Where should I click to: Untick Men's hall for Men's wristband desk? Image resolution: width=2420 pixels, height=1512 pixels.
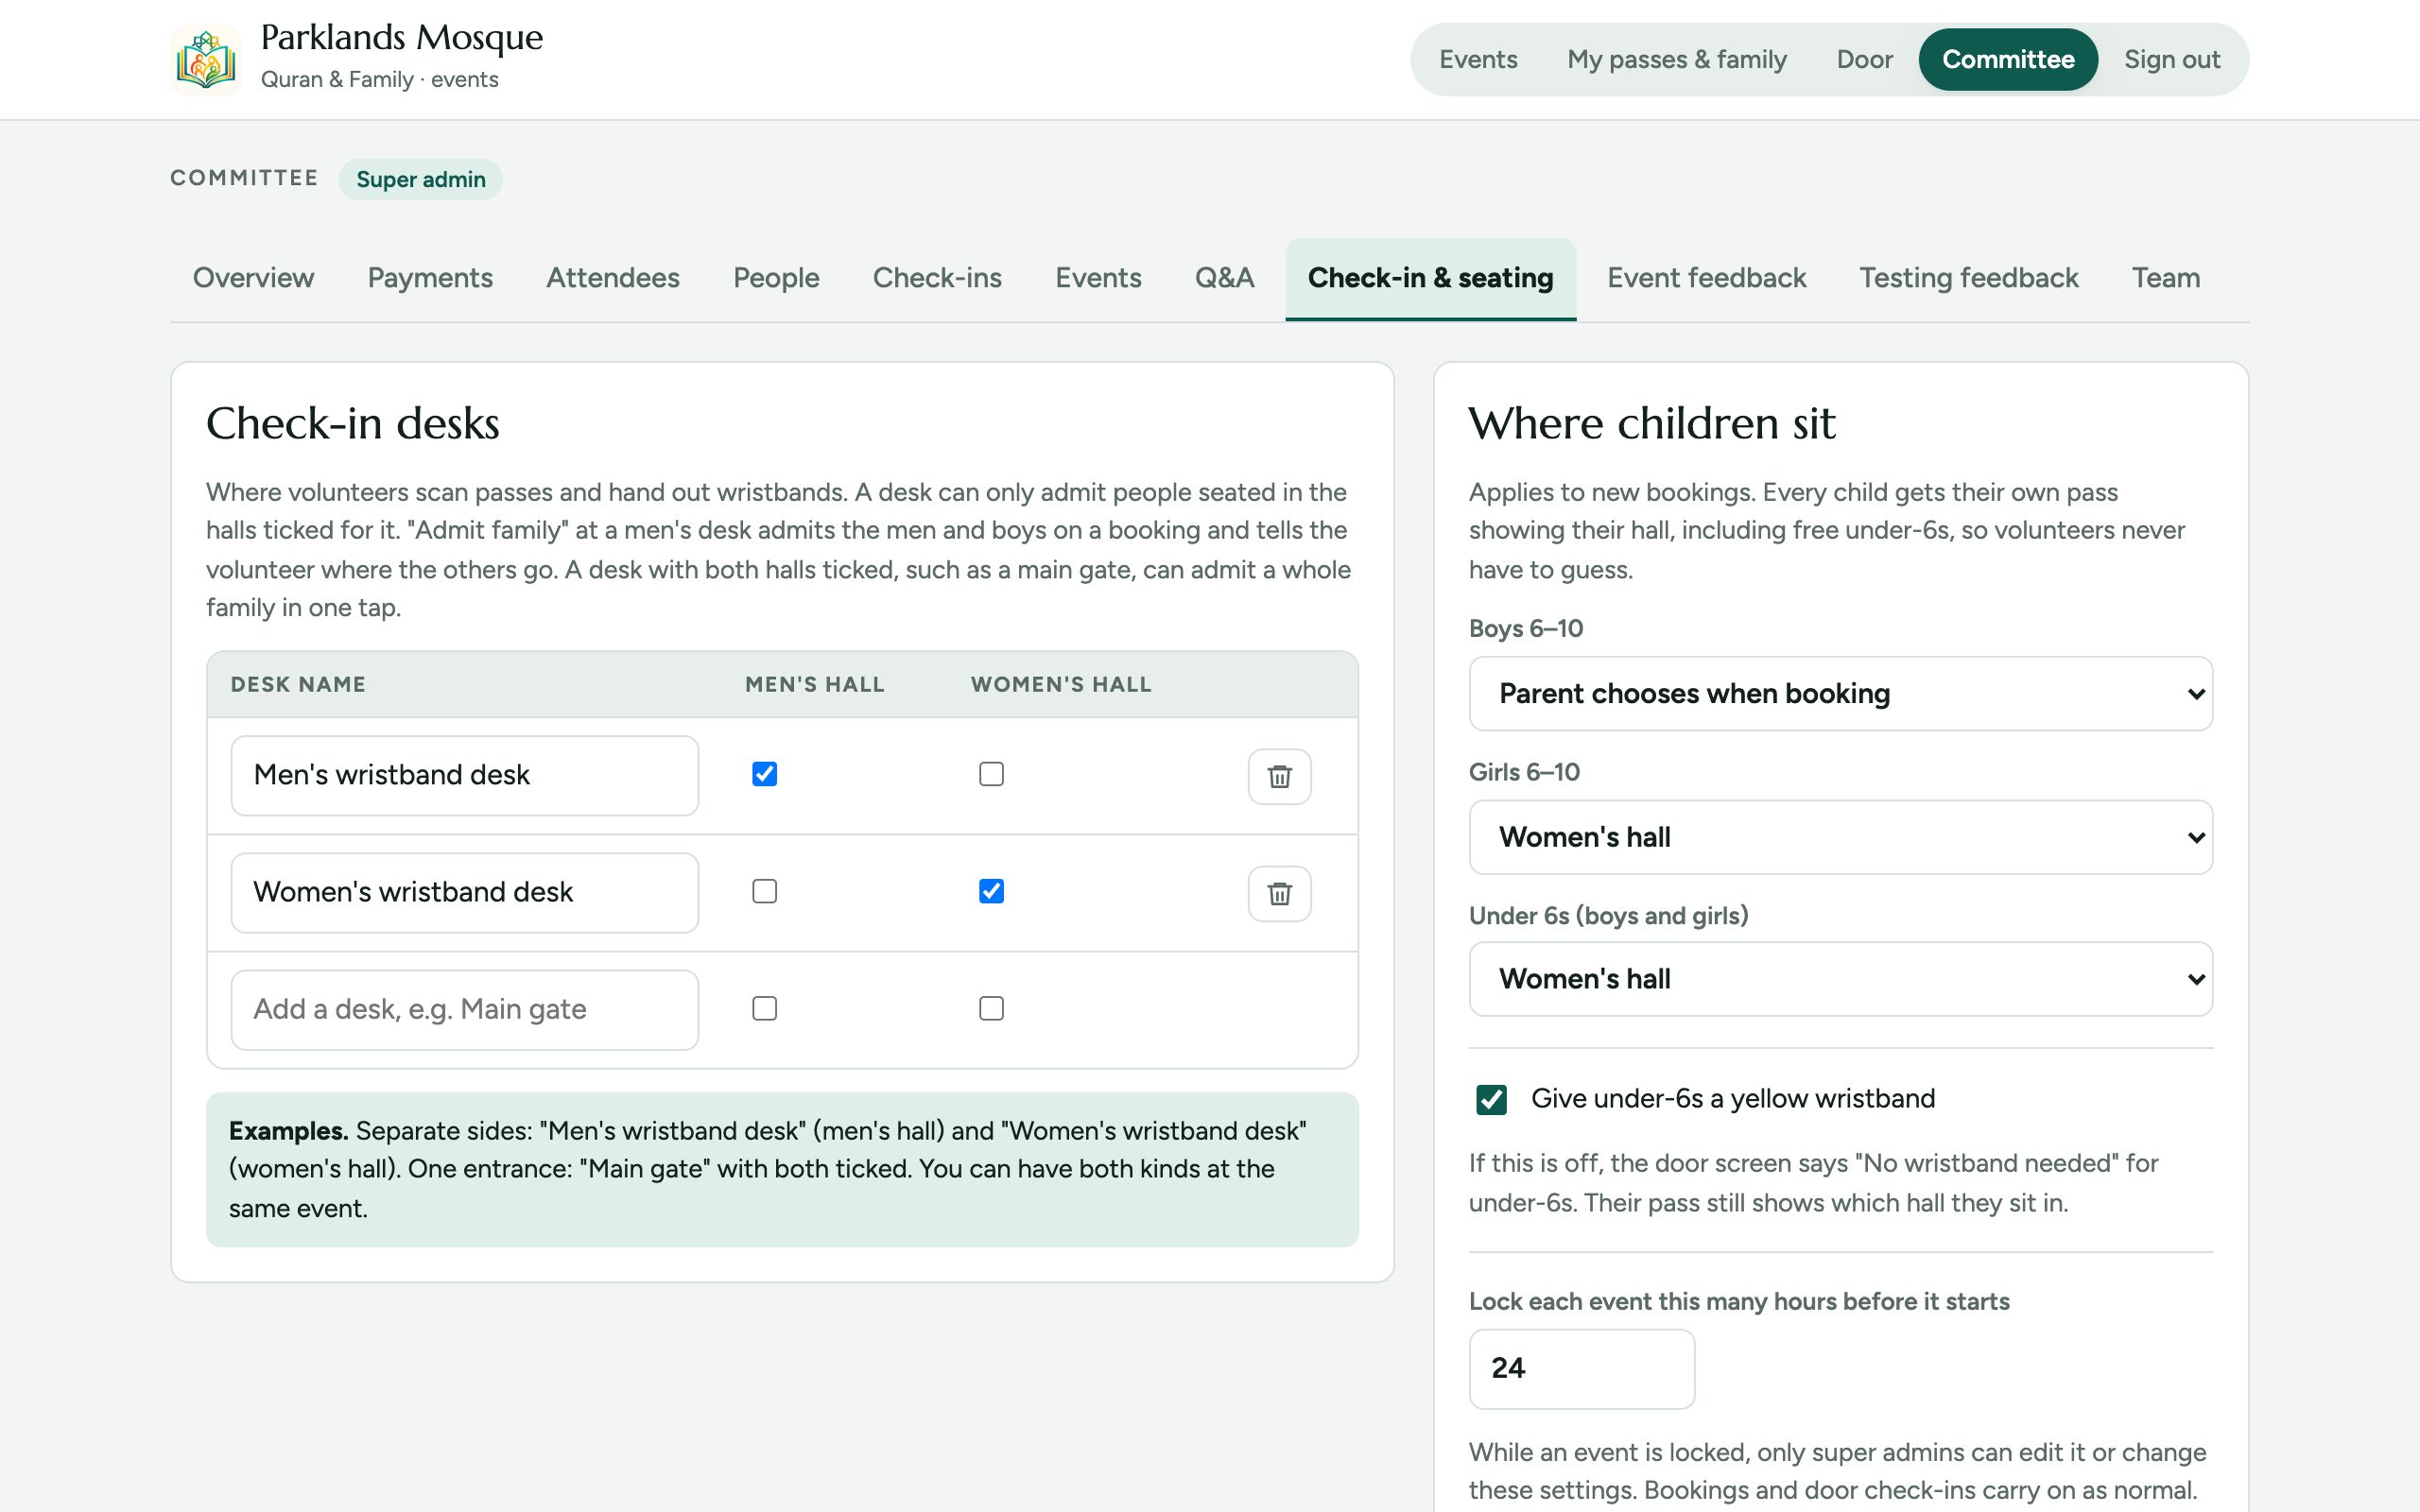(x=764, y=774)
